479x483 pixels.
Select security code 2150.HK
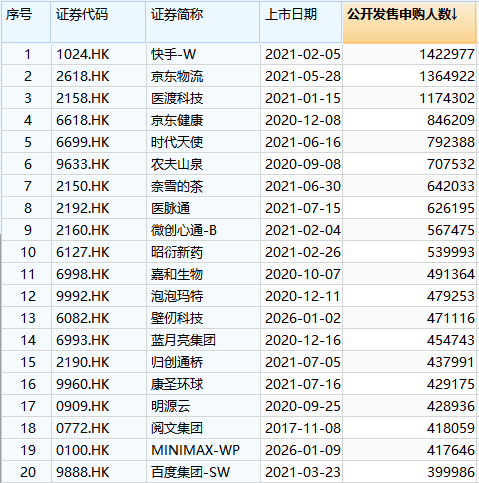pyautogui.click(x=99, y=186)
